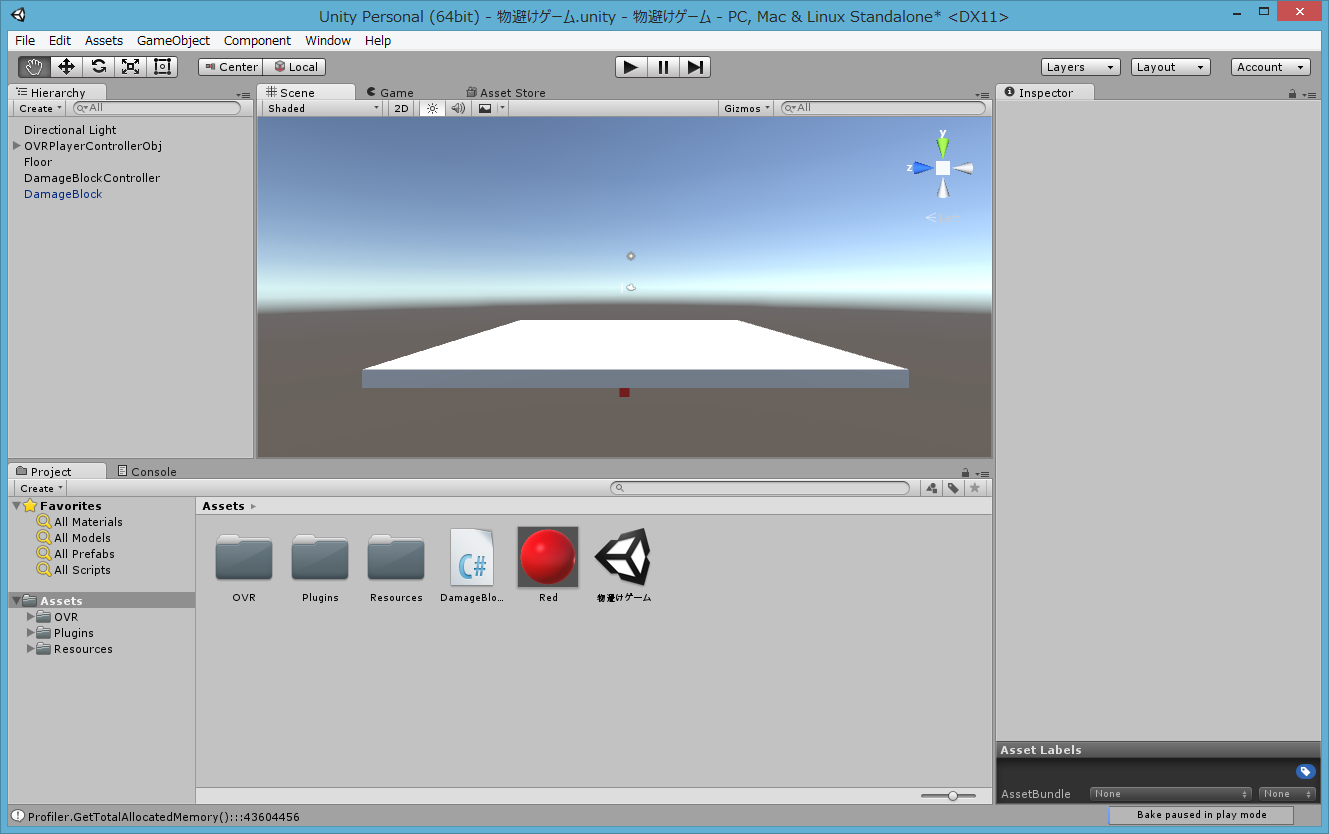1329x834 pixels.
Task: Expand the OVR folder in tree
Action: [x=31, y=617]
